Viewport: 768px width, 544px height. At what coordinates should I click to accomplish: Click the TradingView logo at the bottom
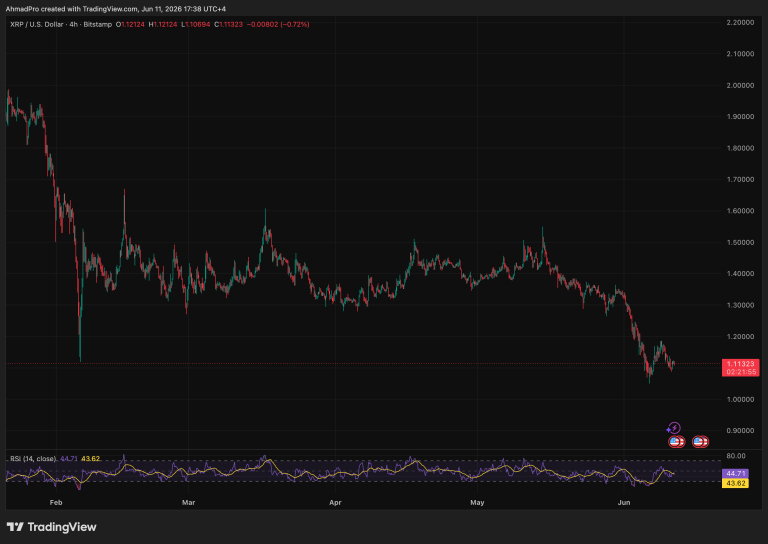tap(51, 527)
